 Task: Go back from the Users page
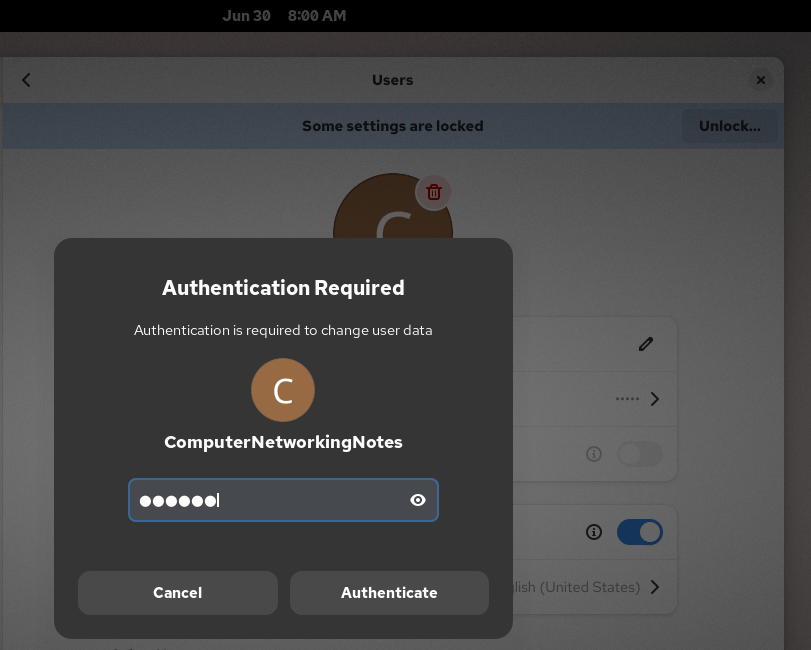pos(26,80)
